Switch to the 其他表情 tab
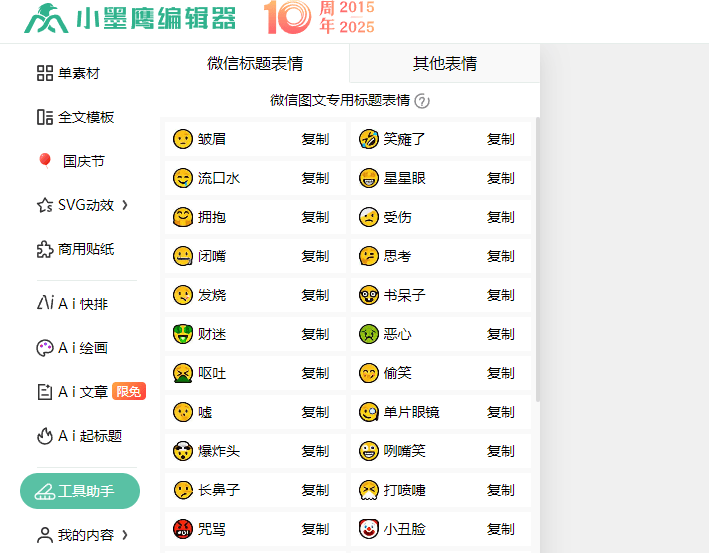Screen dimensions: 709x553 point(445,64)
